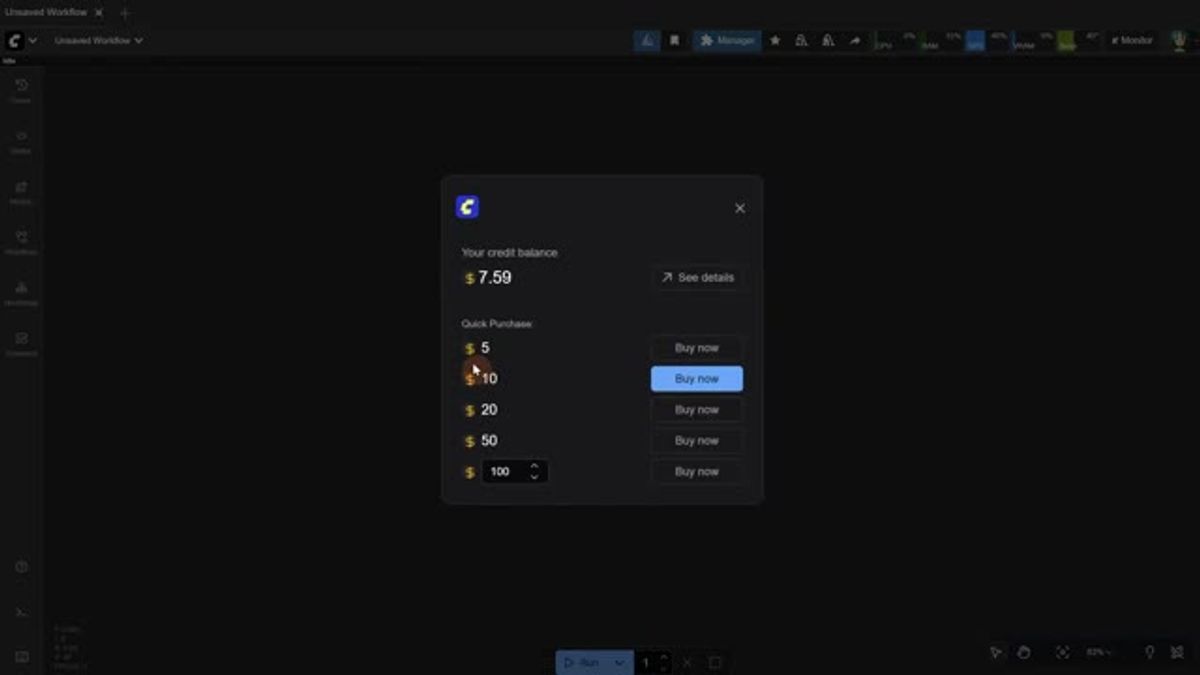Viewport: 1200px width, 675px height.
Task: Buy now for the custom 100 amount
Action: pos(697,472)
